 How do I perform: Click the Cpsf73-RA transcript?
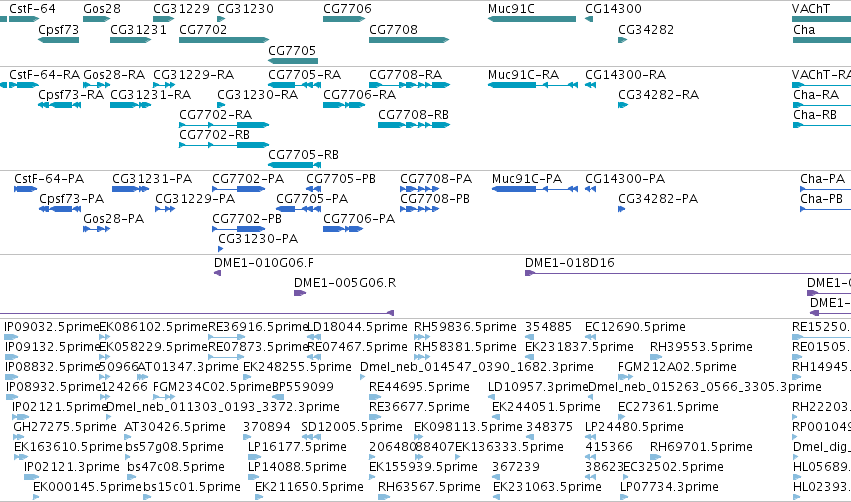60,105
